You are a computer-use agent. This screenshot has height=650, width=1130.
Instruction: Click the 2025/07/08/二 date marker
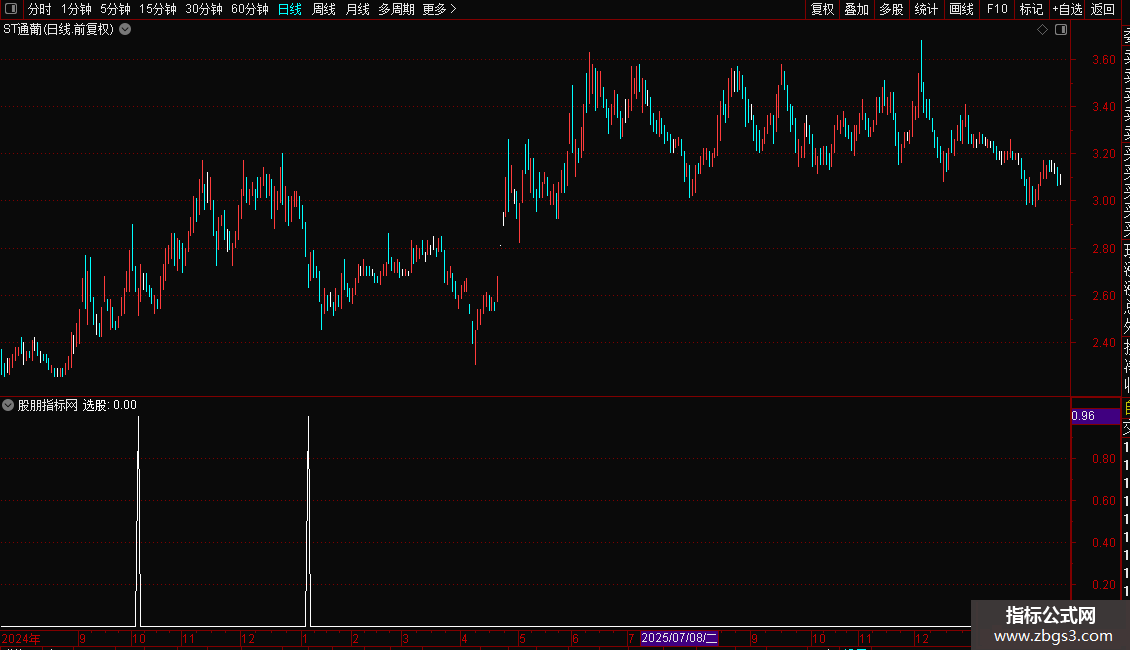click(679, 638)
